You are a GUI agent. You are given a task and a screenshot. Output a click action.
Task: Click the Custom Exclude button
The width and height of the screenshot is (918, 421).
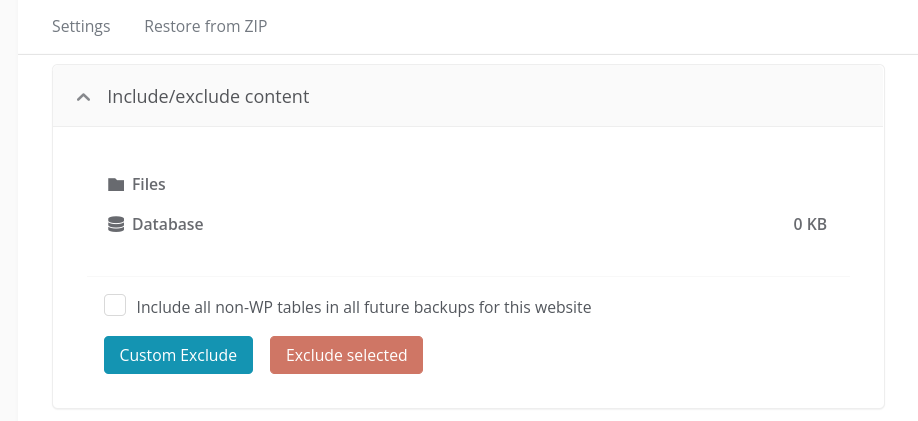pyautogui.click(x=179, y=355)
